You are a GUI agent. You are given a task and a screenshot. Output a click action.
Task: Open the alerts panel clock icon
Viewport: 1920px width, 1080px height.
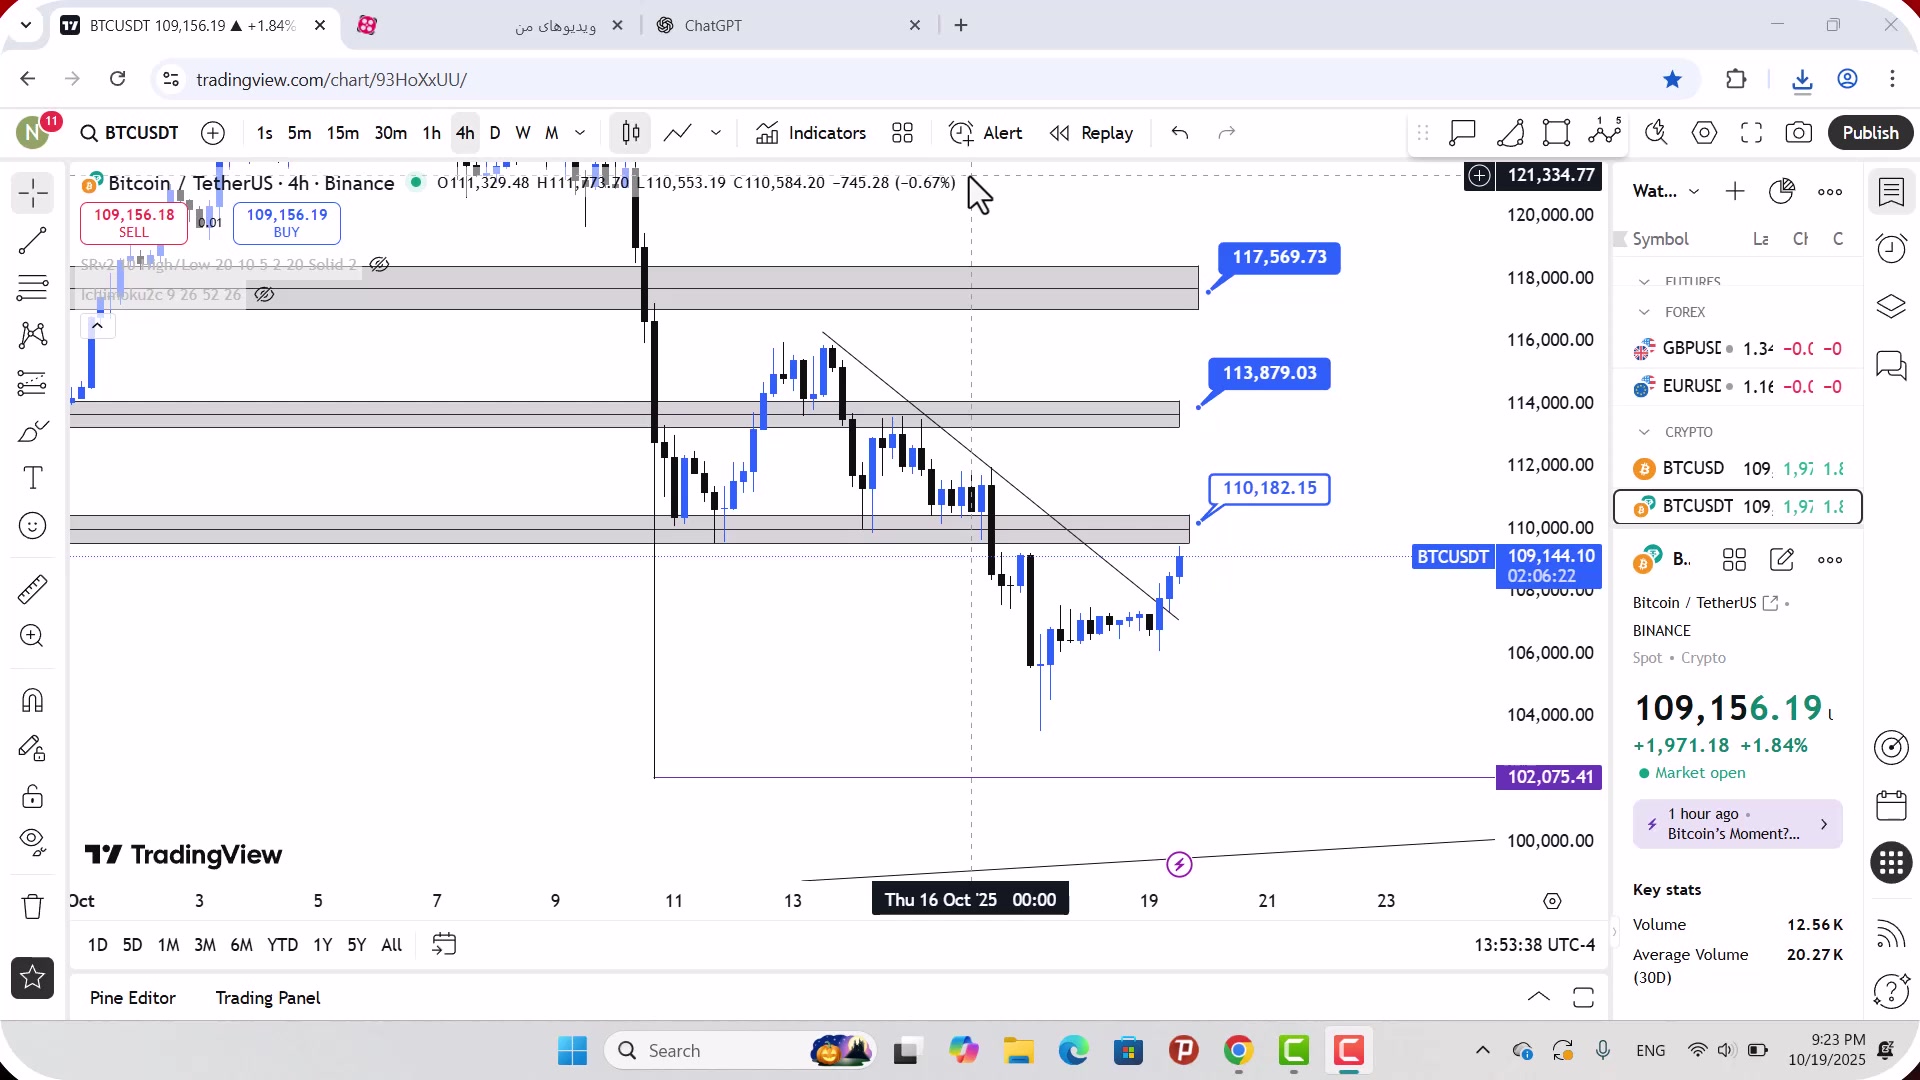[1891, 249]
